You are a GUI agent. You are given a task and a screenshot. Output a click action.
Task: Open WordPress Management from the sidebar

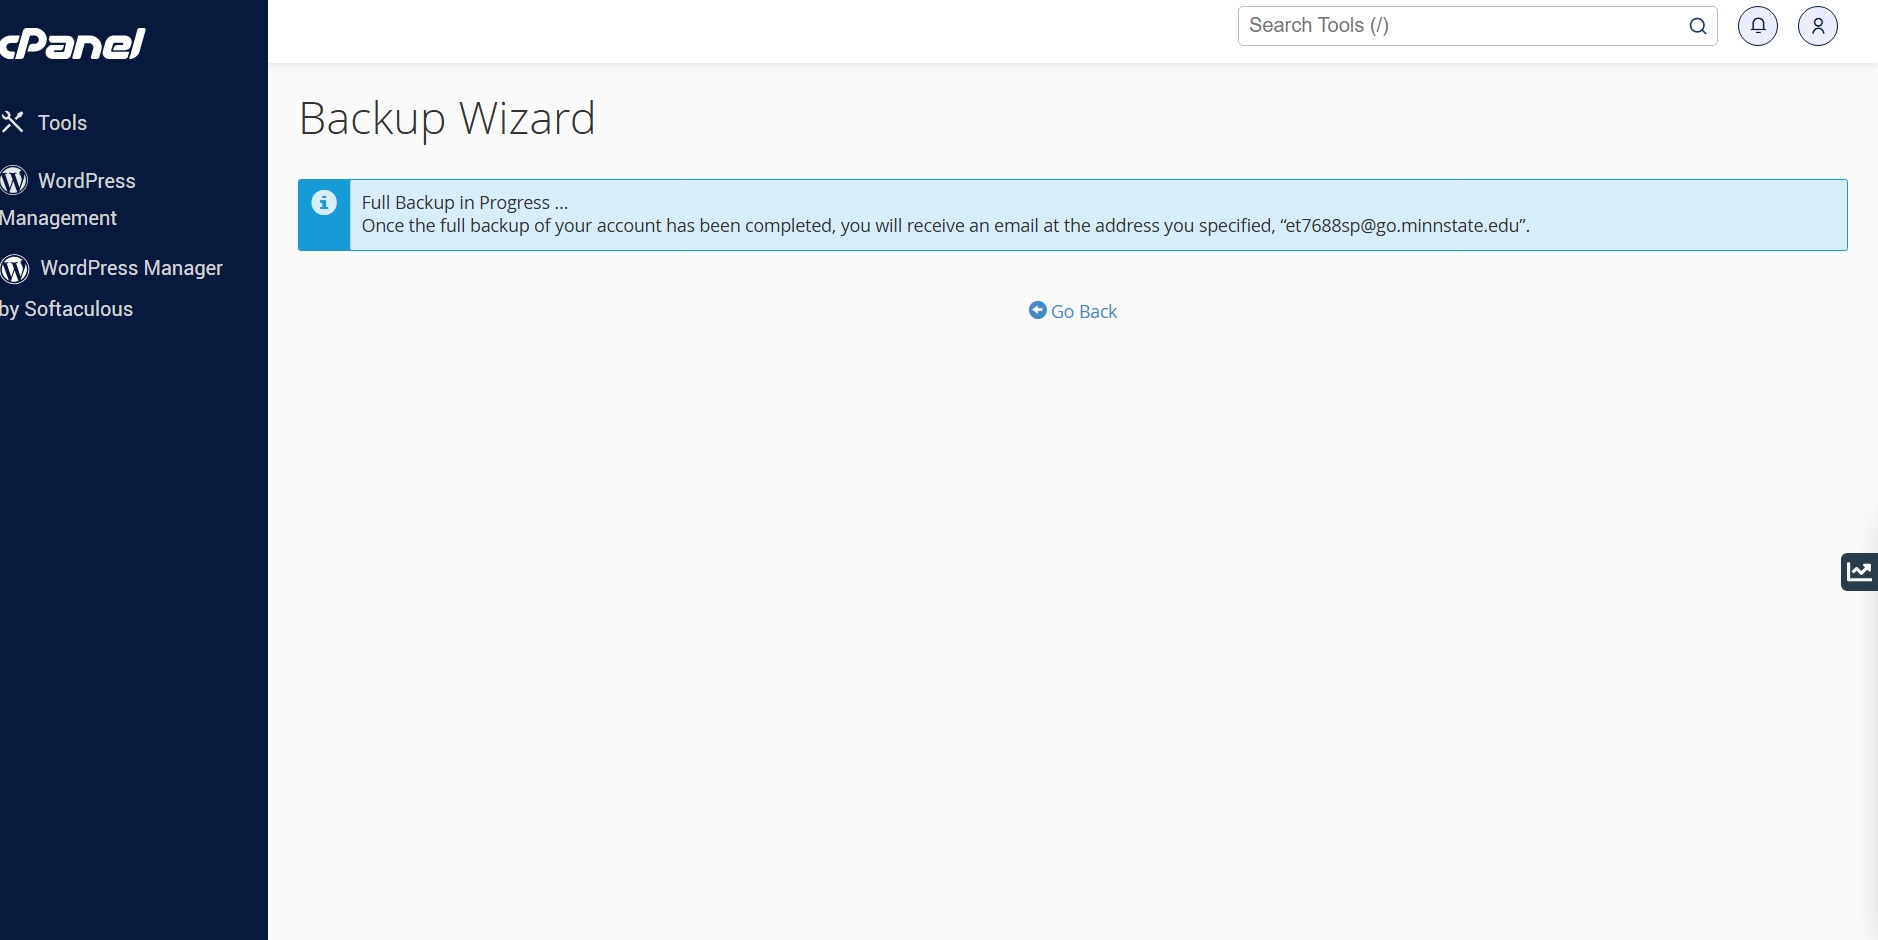click(86, 181)
